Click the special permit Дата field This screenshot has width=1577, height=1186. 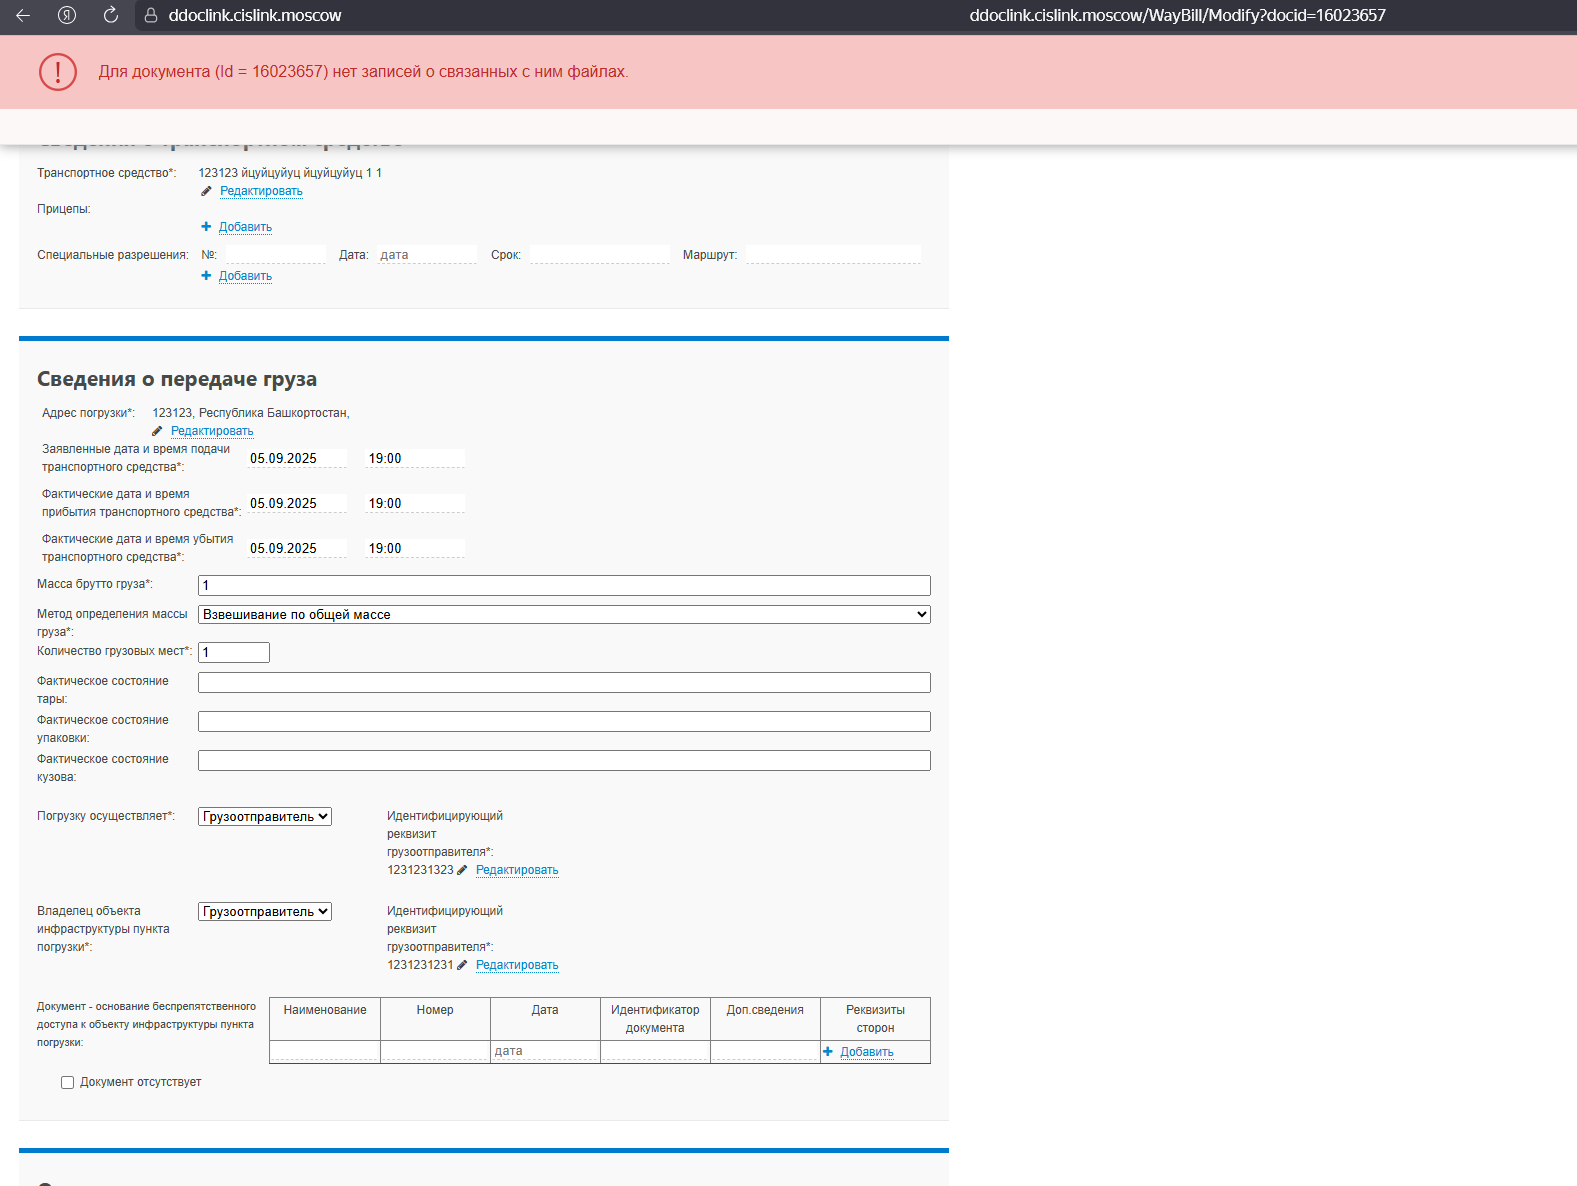click(x=427, y=255)
